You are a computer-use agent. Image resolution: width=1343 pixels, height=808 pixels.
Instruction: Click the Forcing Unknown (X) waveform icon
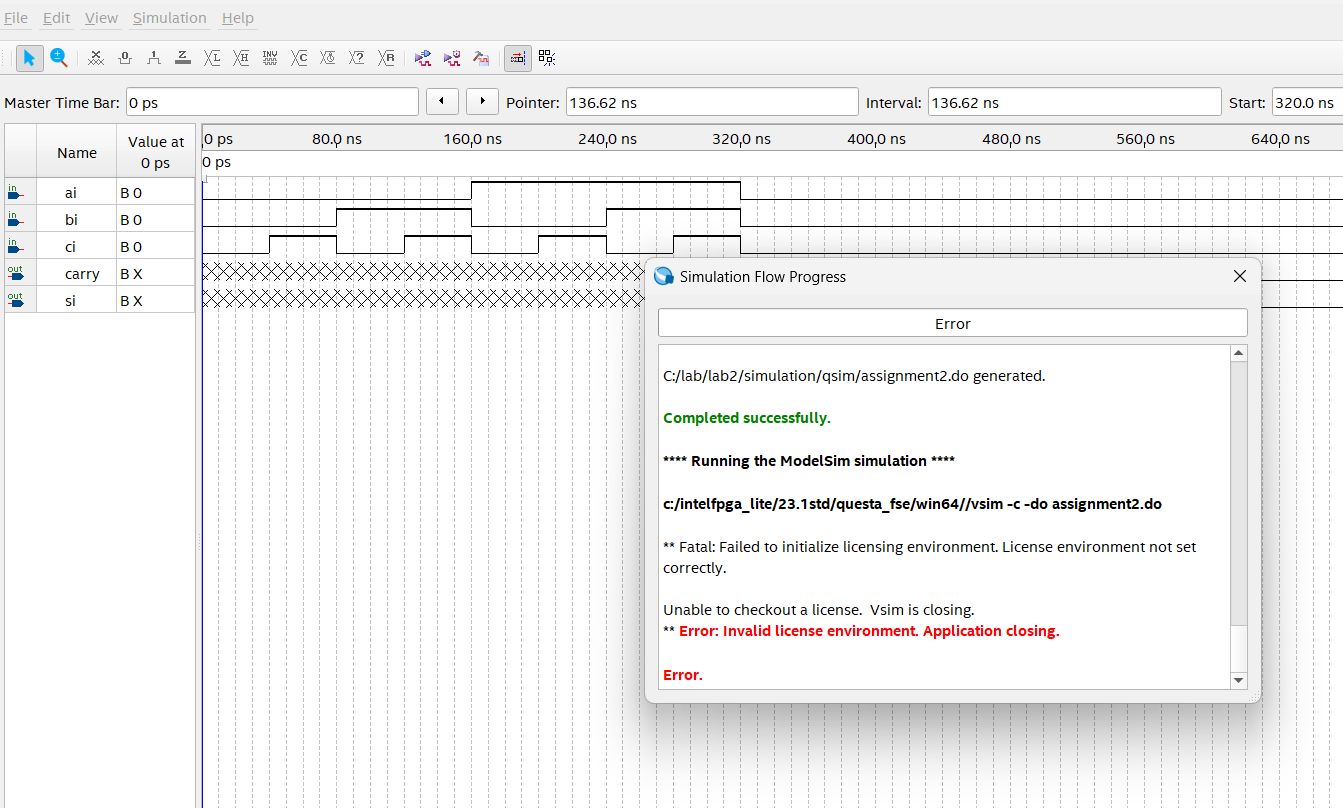point(96,58)
